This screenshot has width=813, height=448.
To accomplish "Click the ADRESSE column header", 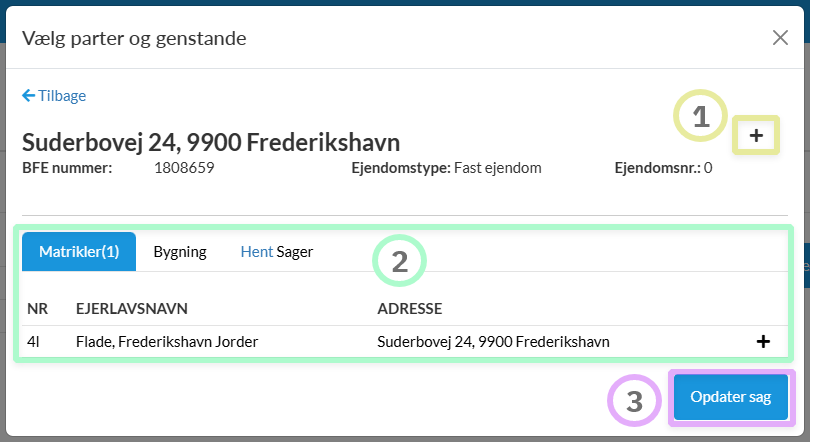I will pyautogui.click(x=410, y=308).
